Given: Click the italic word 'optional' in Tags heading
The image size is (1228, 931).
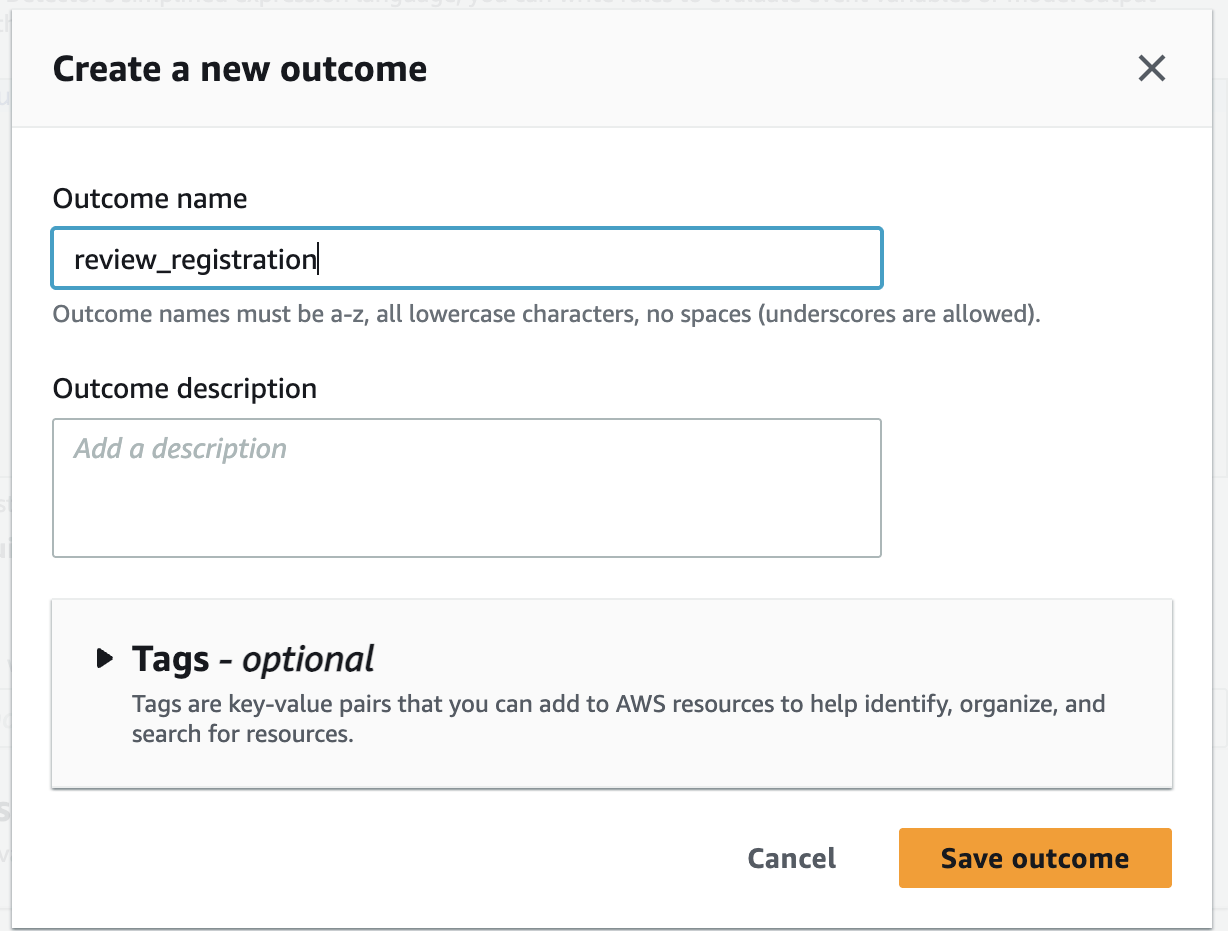Looking at the screenshot, I should pos(308,659).
